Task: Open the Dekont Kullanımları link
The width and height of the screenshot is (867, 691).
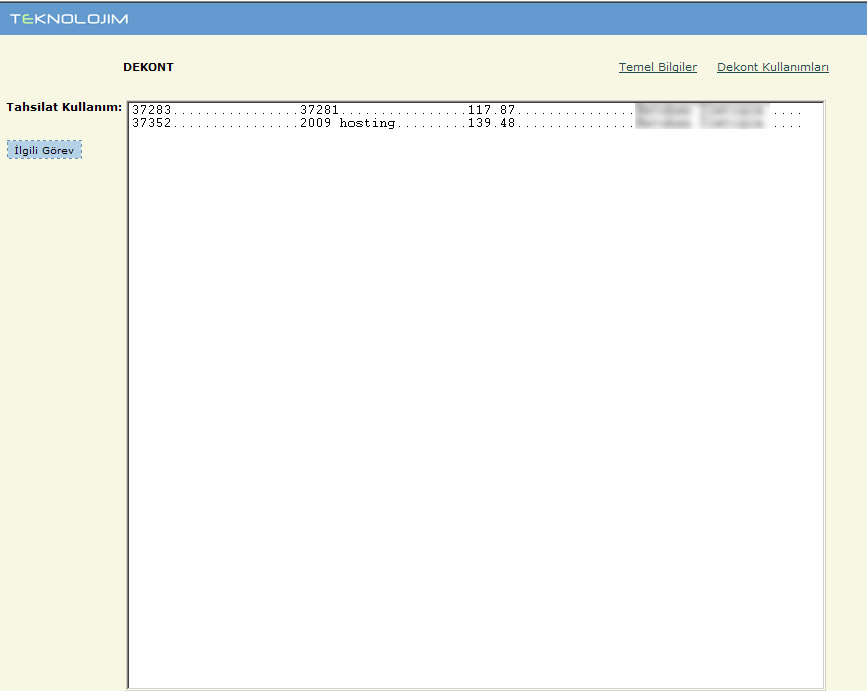Action: pos(772,67)
